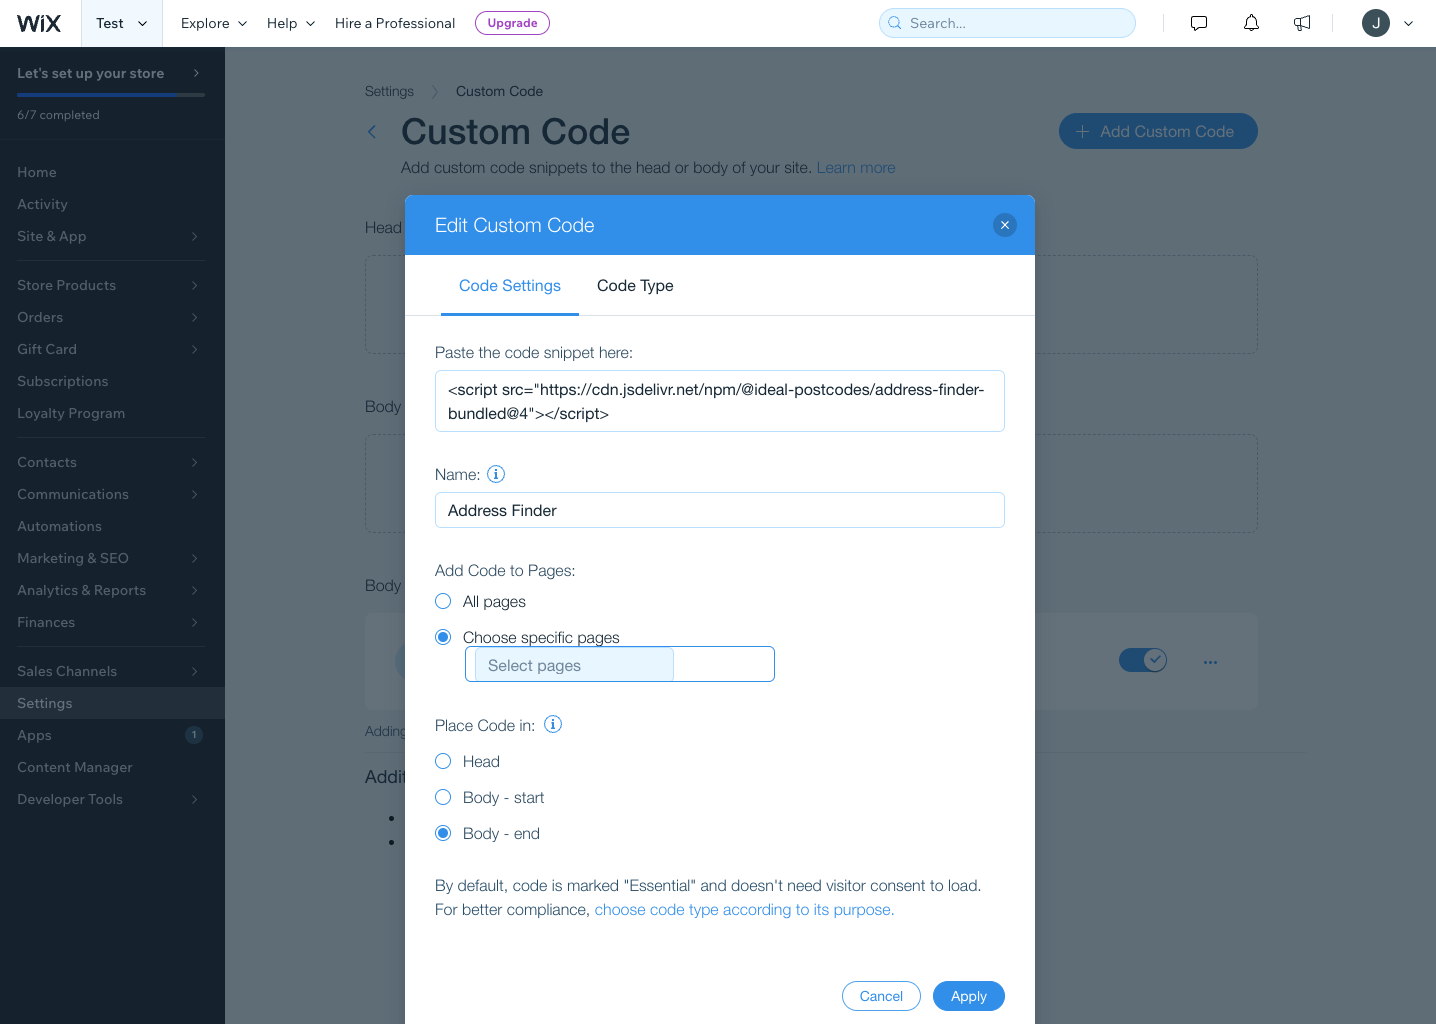Click the search magnifier icon
The height and width of the screenshot is (1024, 1436).
(894, 22)
